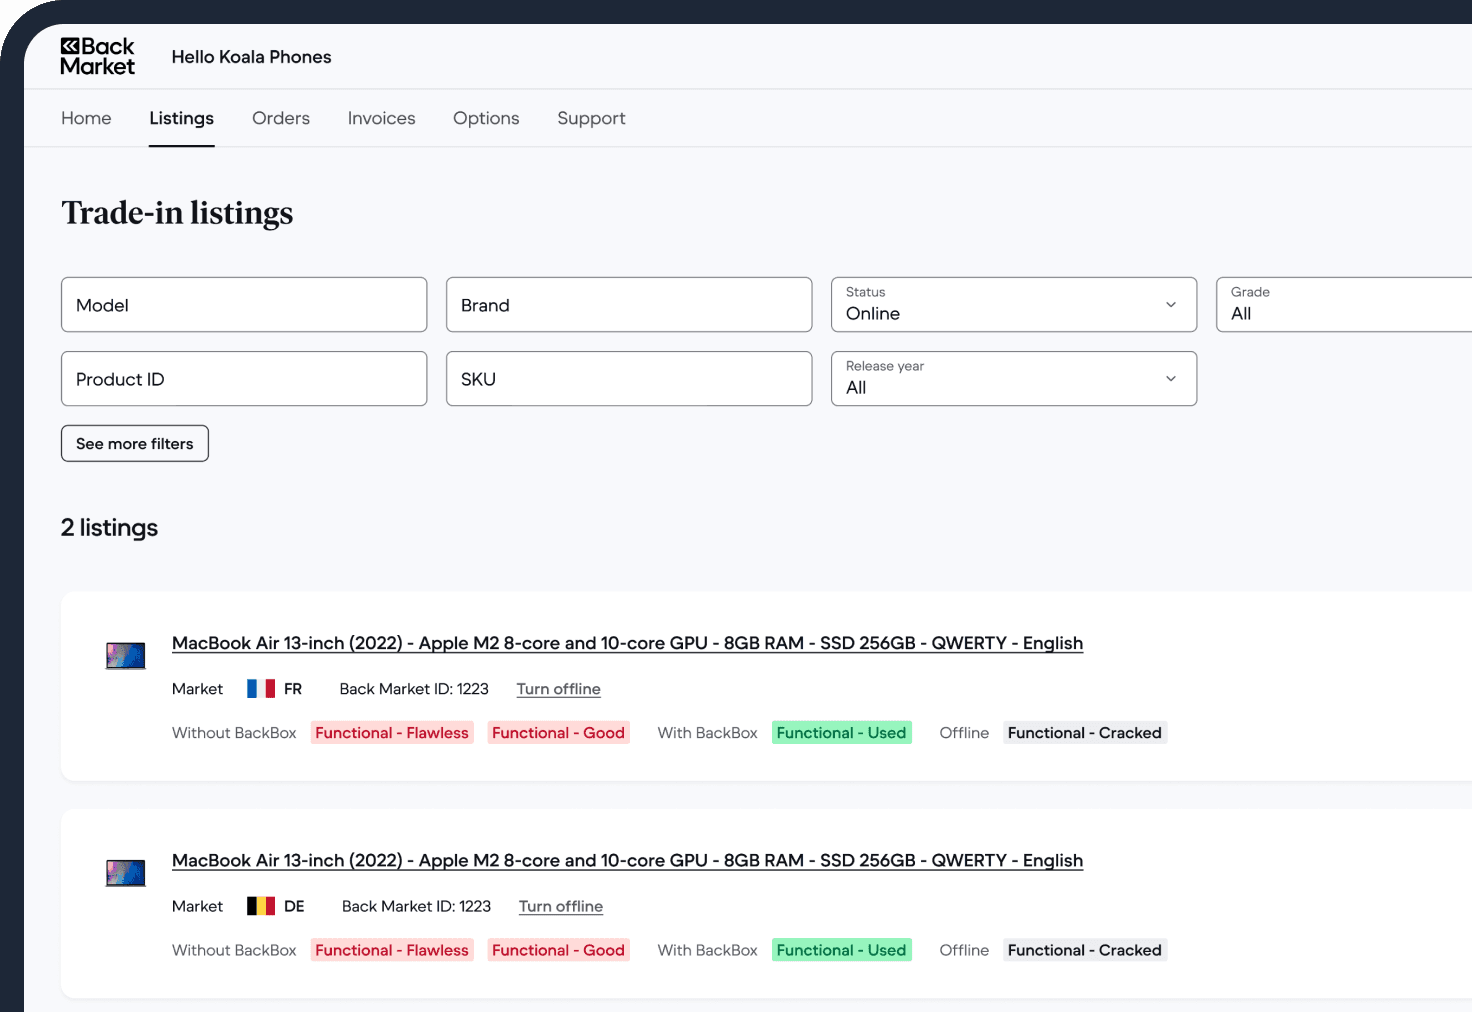The image size is (1472, 1012).
Task: Select Functional - Flawless tag in DE listing
Action: [392, 950]
